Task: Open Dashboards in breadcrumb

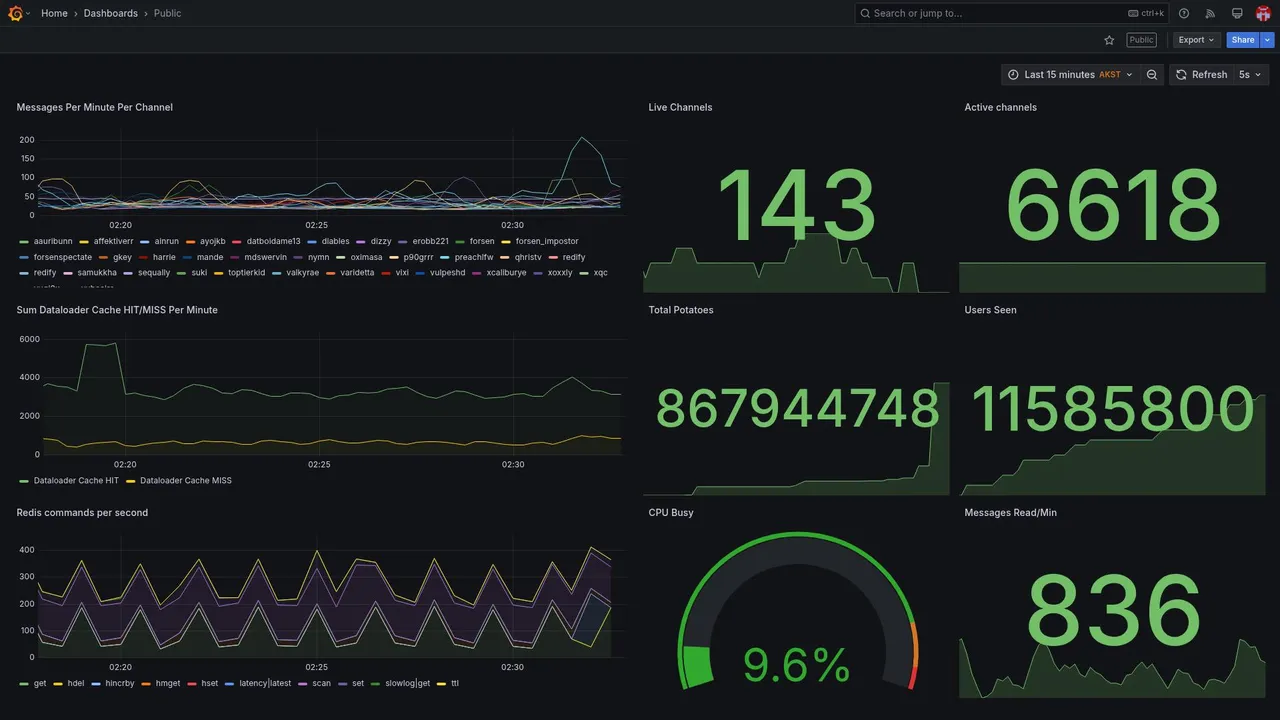Action: coord(111,13)
